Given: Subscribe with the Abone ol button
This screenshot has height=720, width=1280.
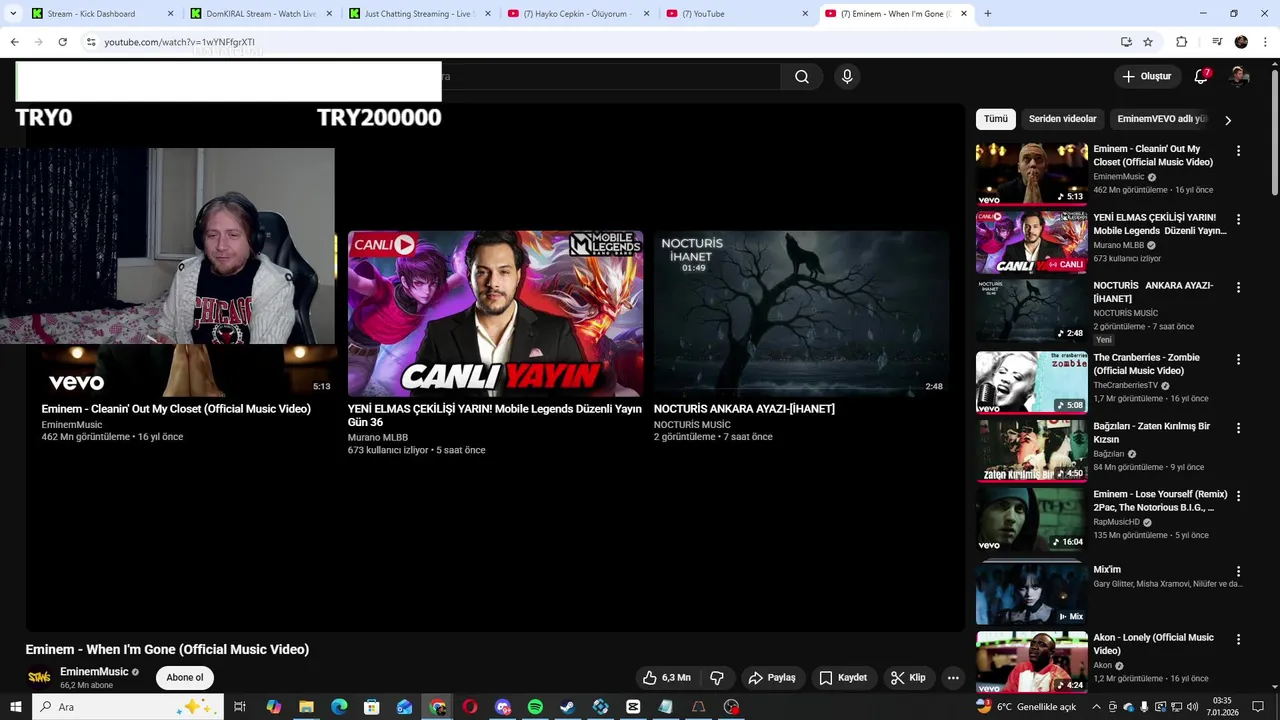Looking at the screenshot, I should tap(185, 678).
